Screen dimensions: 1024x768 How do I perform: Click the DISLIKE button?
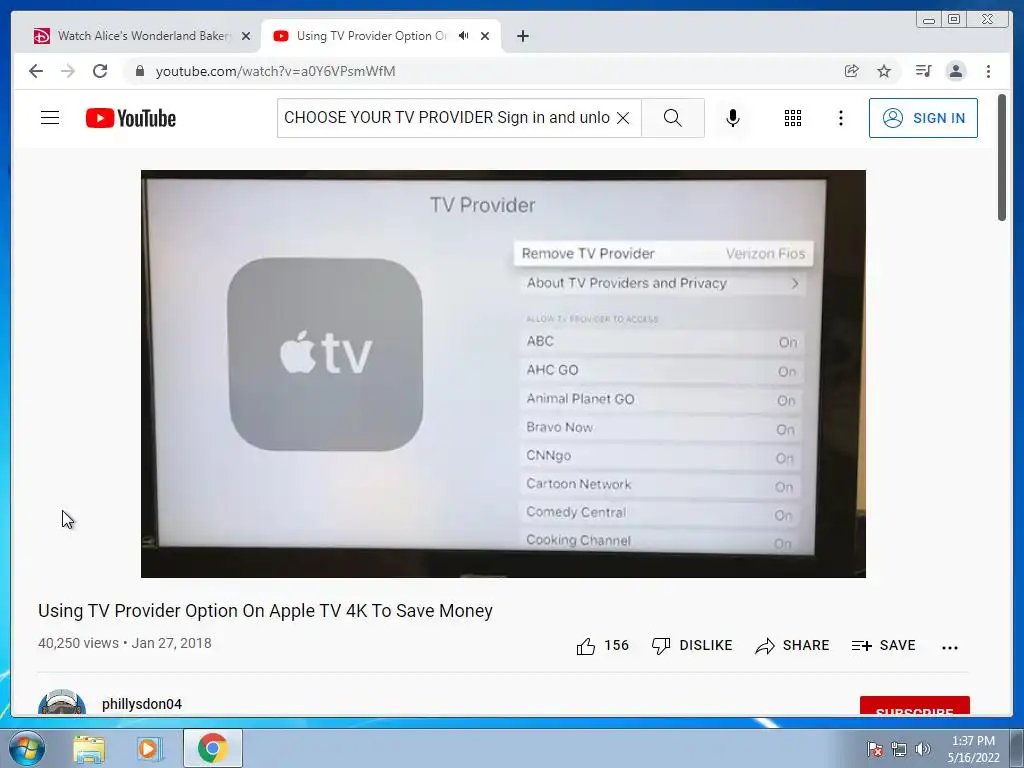point(692,646)
